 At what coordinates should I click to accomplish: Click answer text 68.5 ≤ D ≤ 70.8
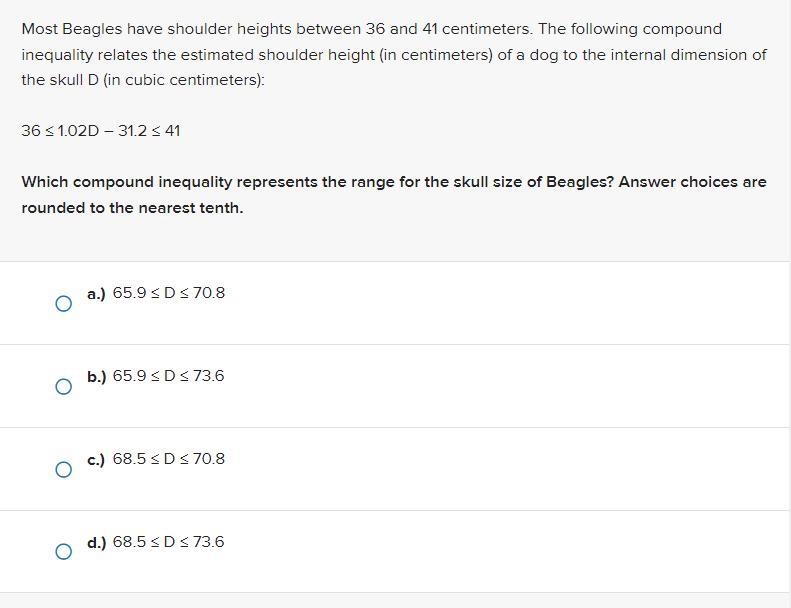169,459
